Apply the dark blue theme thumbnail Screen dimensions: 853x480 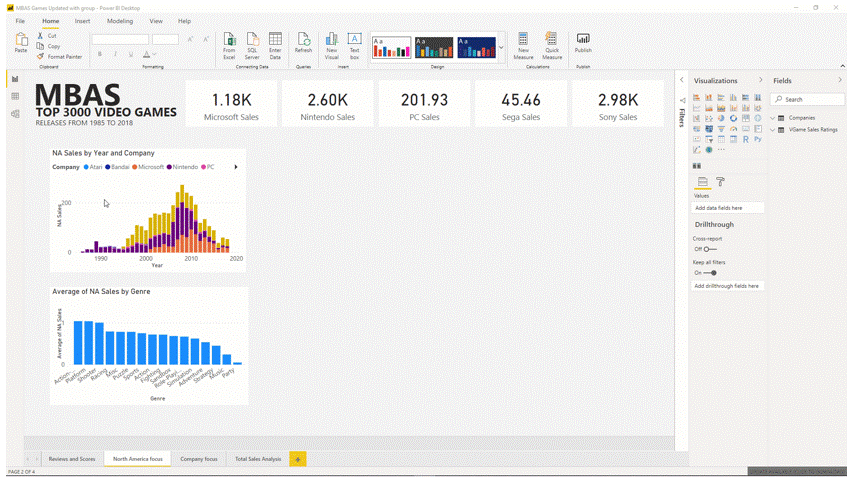pyautogui.click(x=476, y=47)
